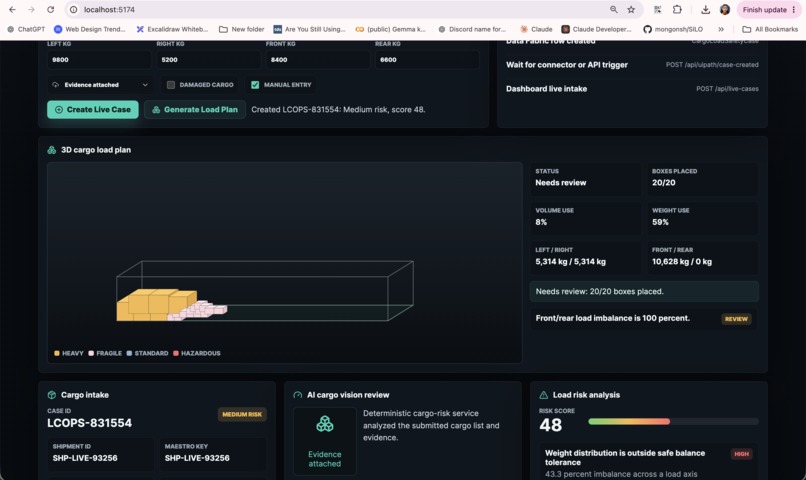806x480 pixels.
Task: Click the Fragile legend color swatch
Action: [91, 353]
